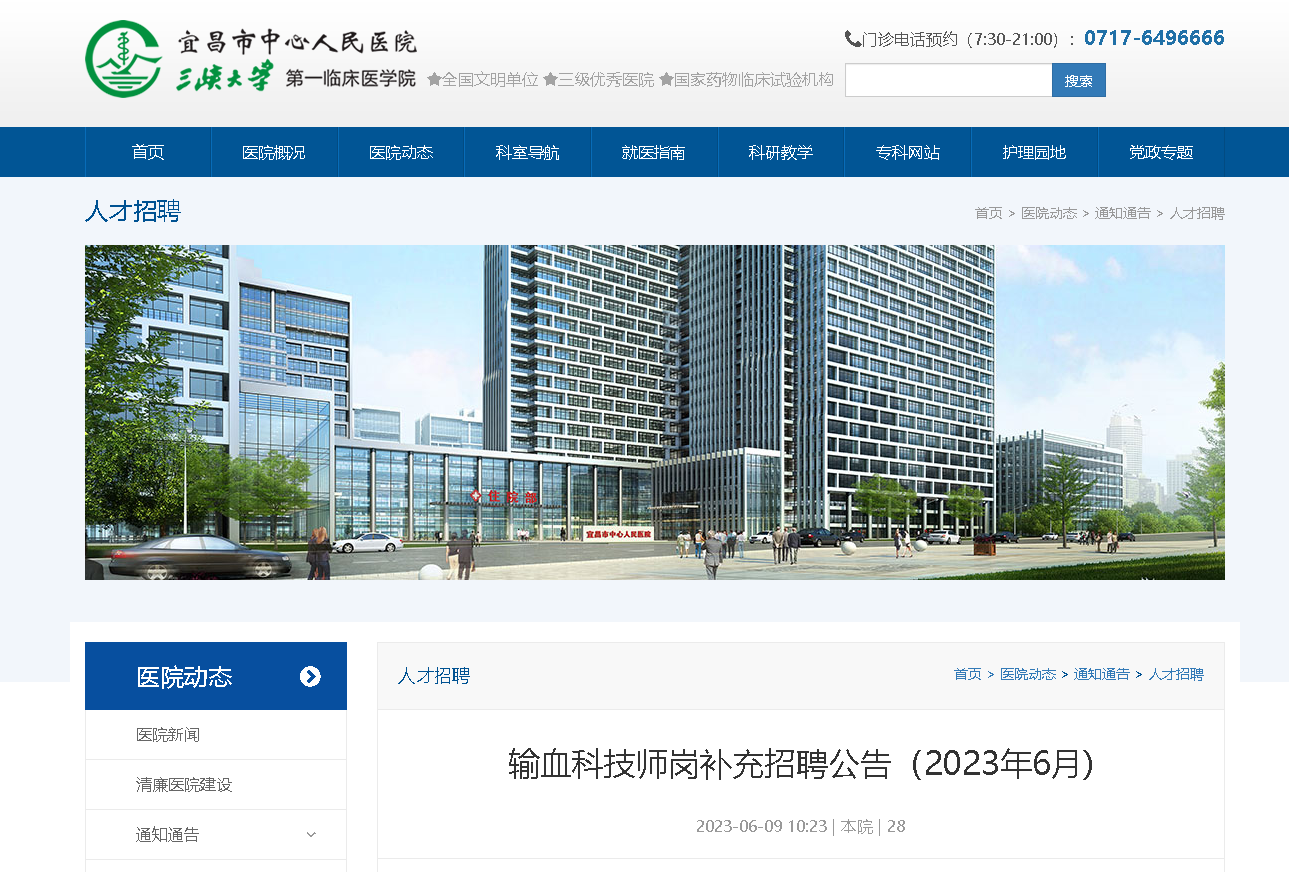Open 通知通告 sidebar item
The height and width of the screenshot is (872, 1289).
click(216, 835)
